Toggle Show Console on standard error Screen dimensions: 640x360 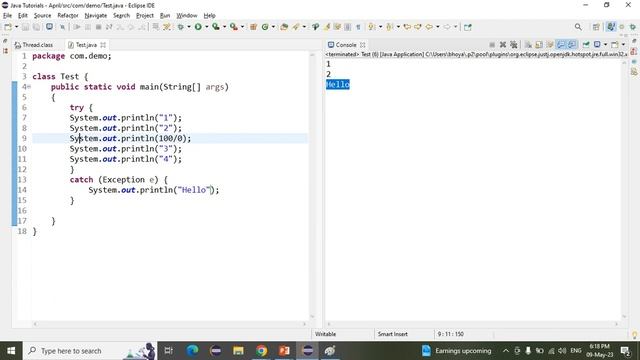coord(572,45)
